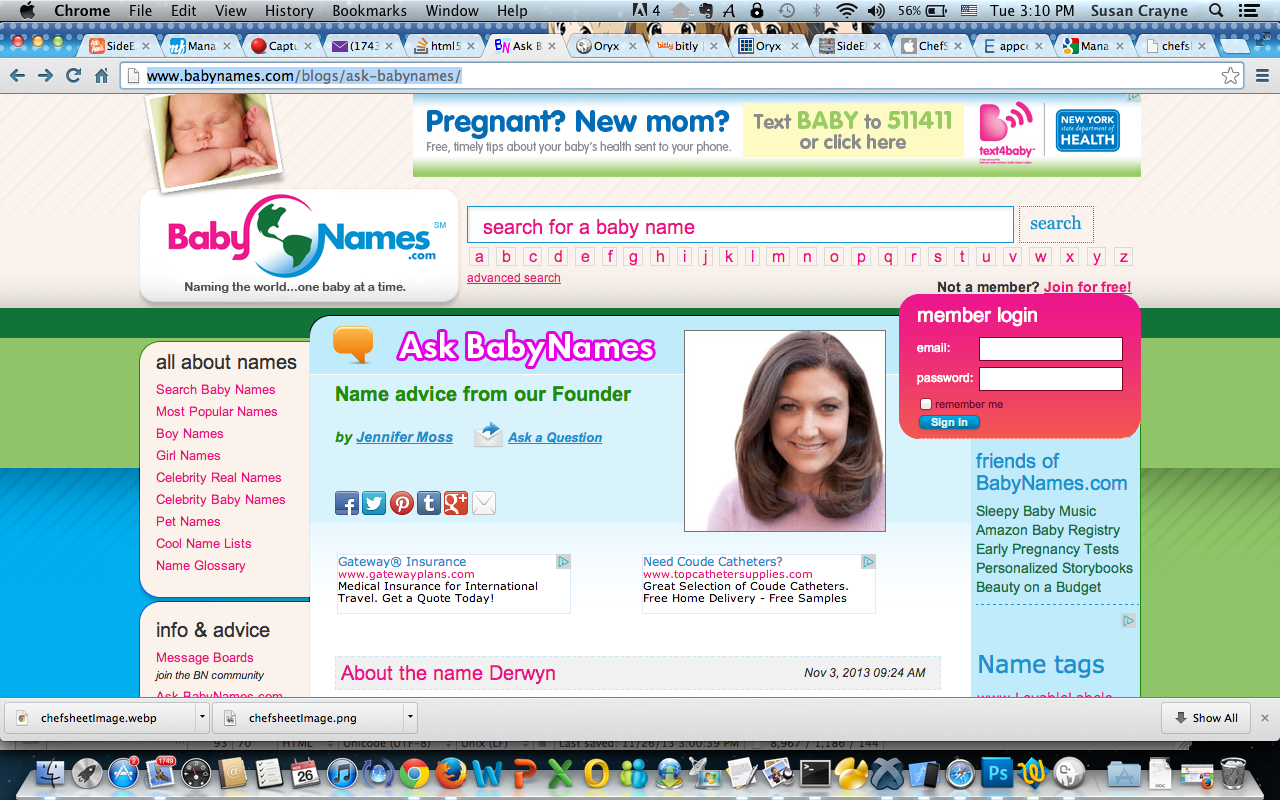Click the Ask a Question arrow icon

click(x=488, y=434)
